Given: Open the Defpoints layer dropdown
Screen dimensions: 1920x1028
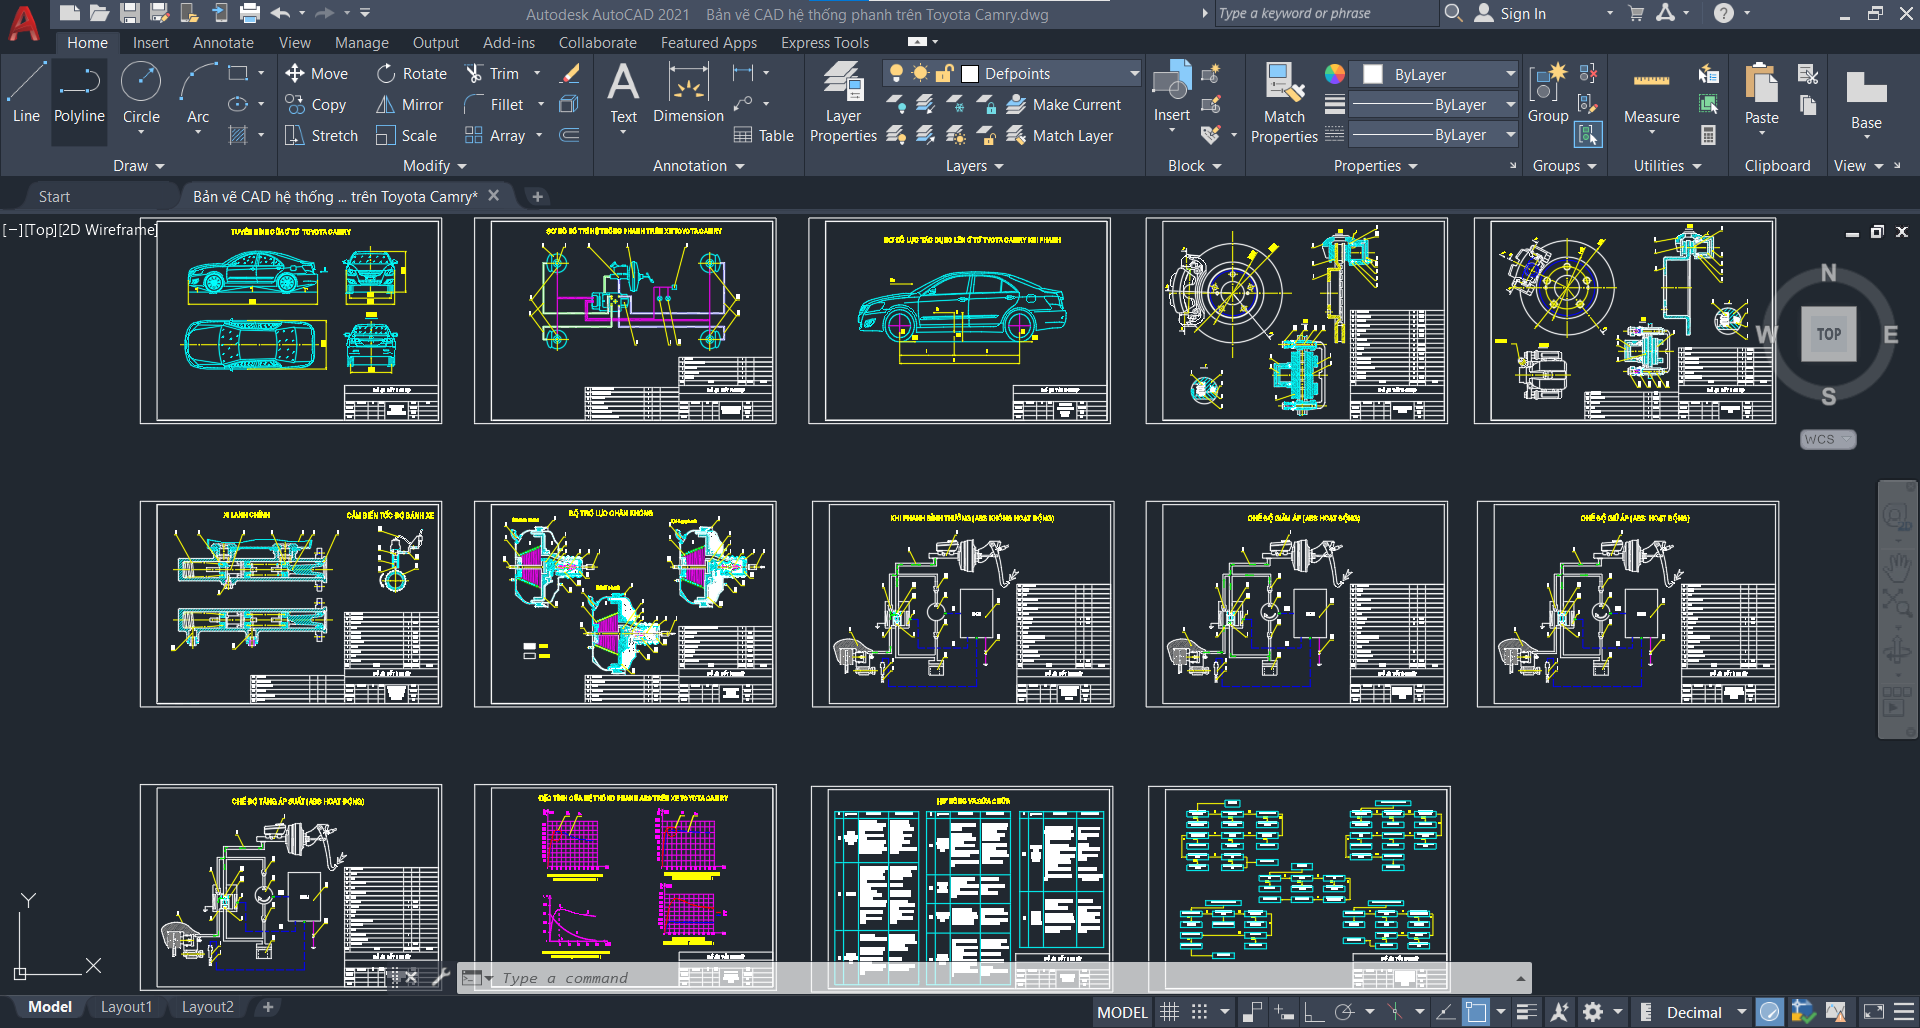Looking at the screenshot, I should pyautogui.click(x=1134, y=73).
